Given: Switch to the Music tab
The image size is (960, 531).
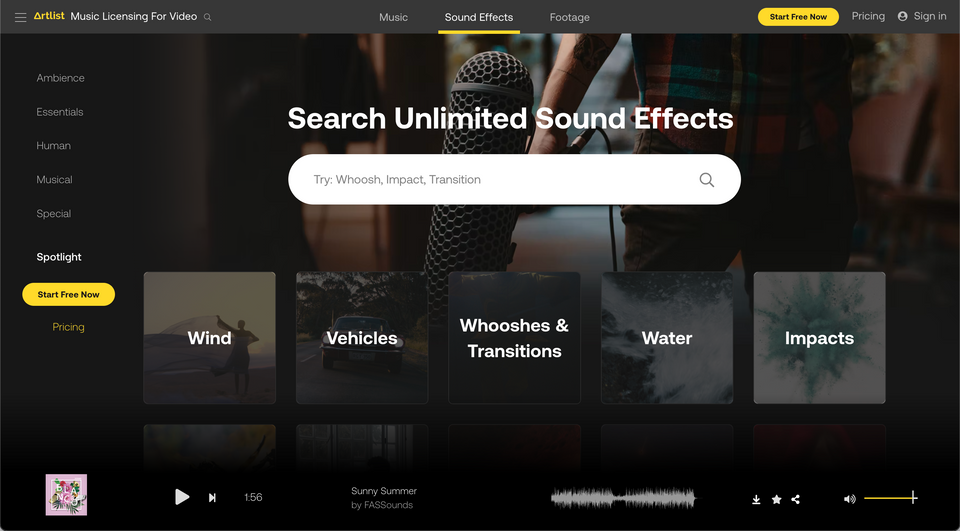Looking at the screenshot, I should (393, 17).
